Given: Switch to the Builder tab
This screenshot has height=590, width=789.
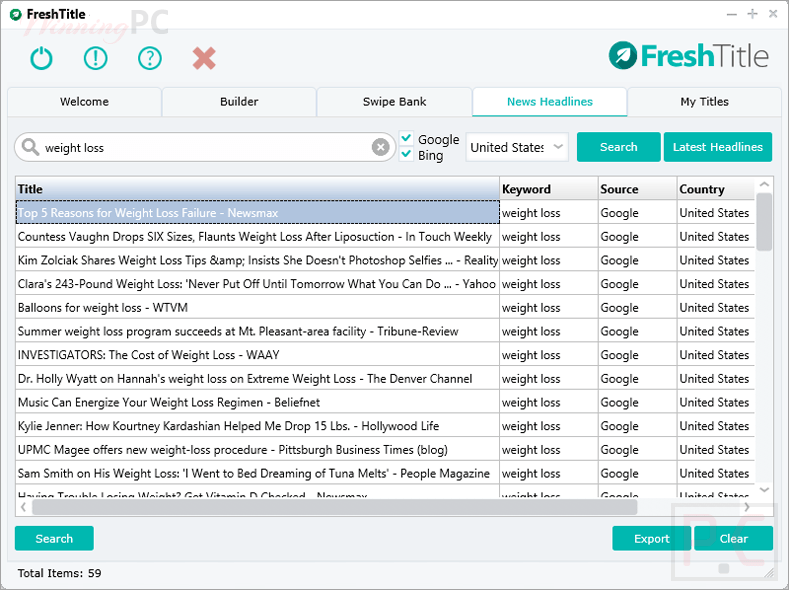Looking at the screenshot, I should [239, 102].
